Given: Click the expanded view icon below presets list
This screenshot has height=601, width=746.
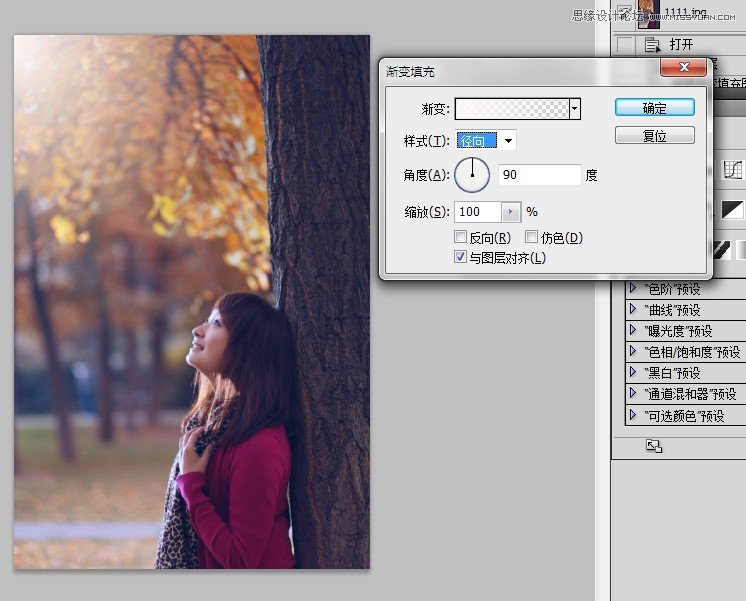Looking at the screenshot, I should (x=654, y=446).
